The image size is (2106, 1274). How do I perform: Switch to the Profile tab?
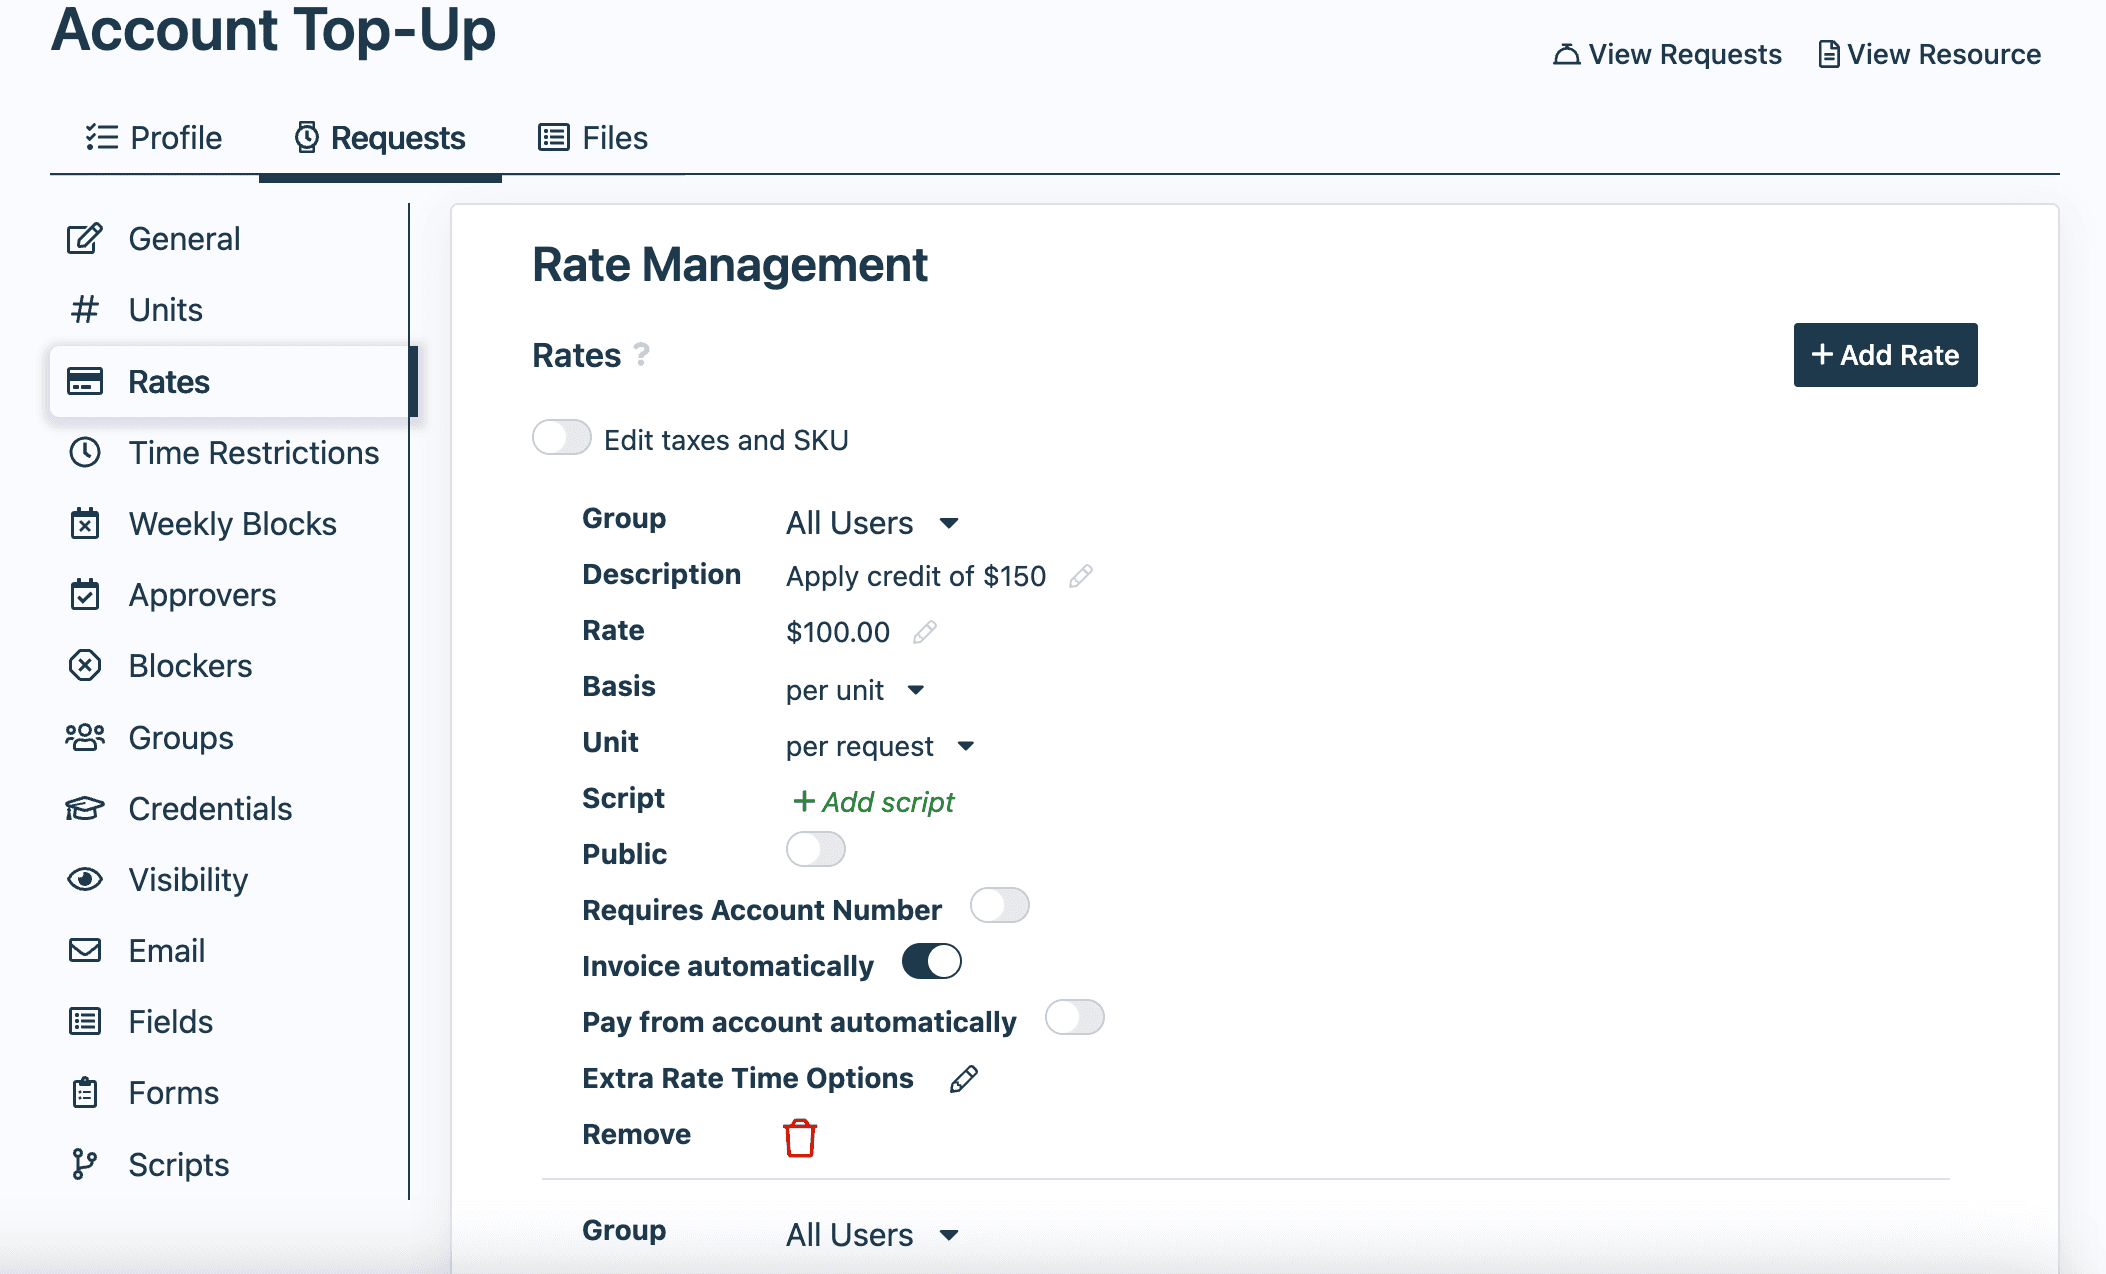point(153,137)
